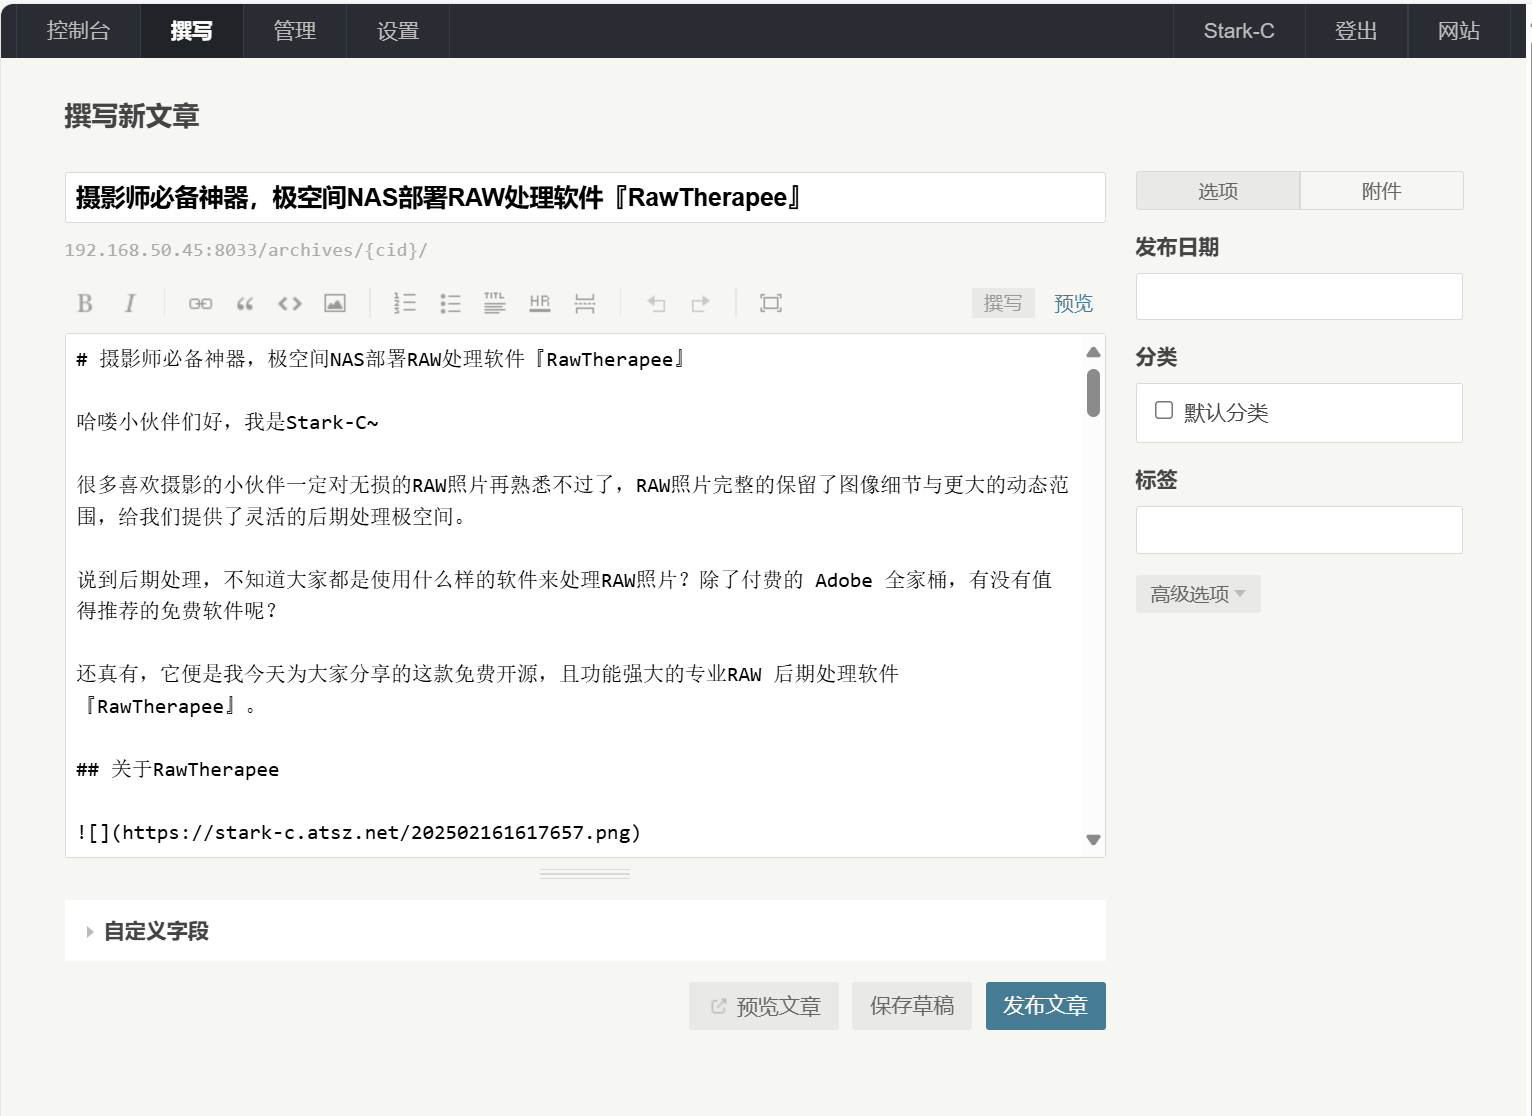Click the editor scrollbar thumb

1093,393
